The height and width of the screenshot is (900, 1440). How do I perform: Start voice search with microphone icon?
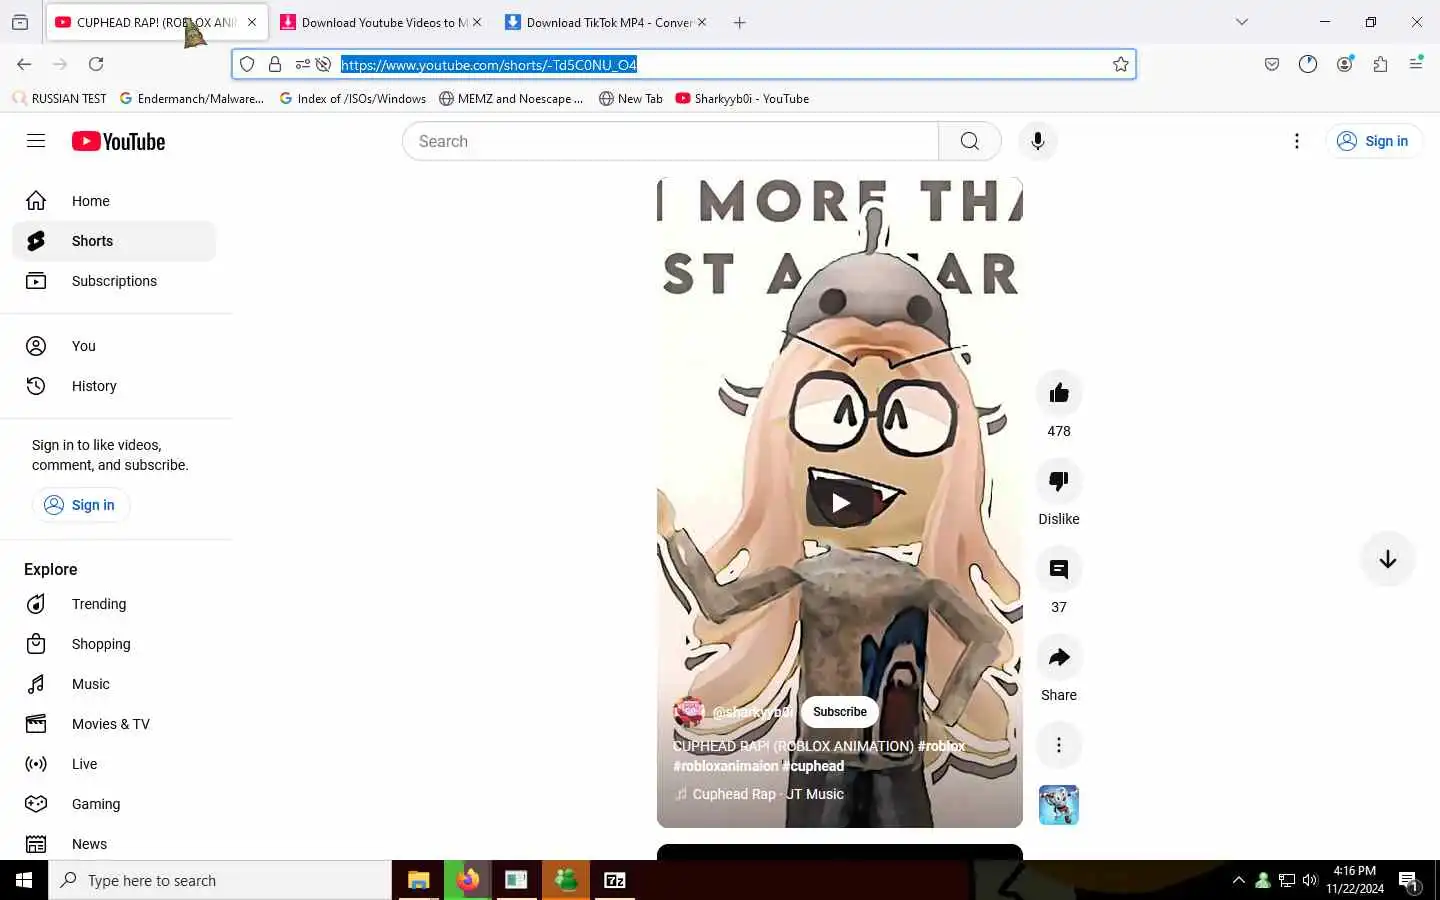coord(1038,141)
